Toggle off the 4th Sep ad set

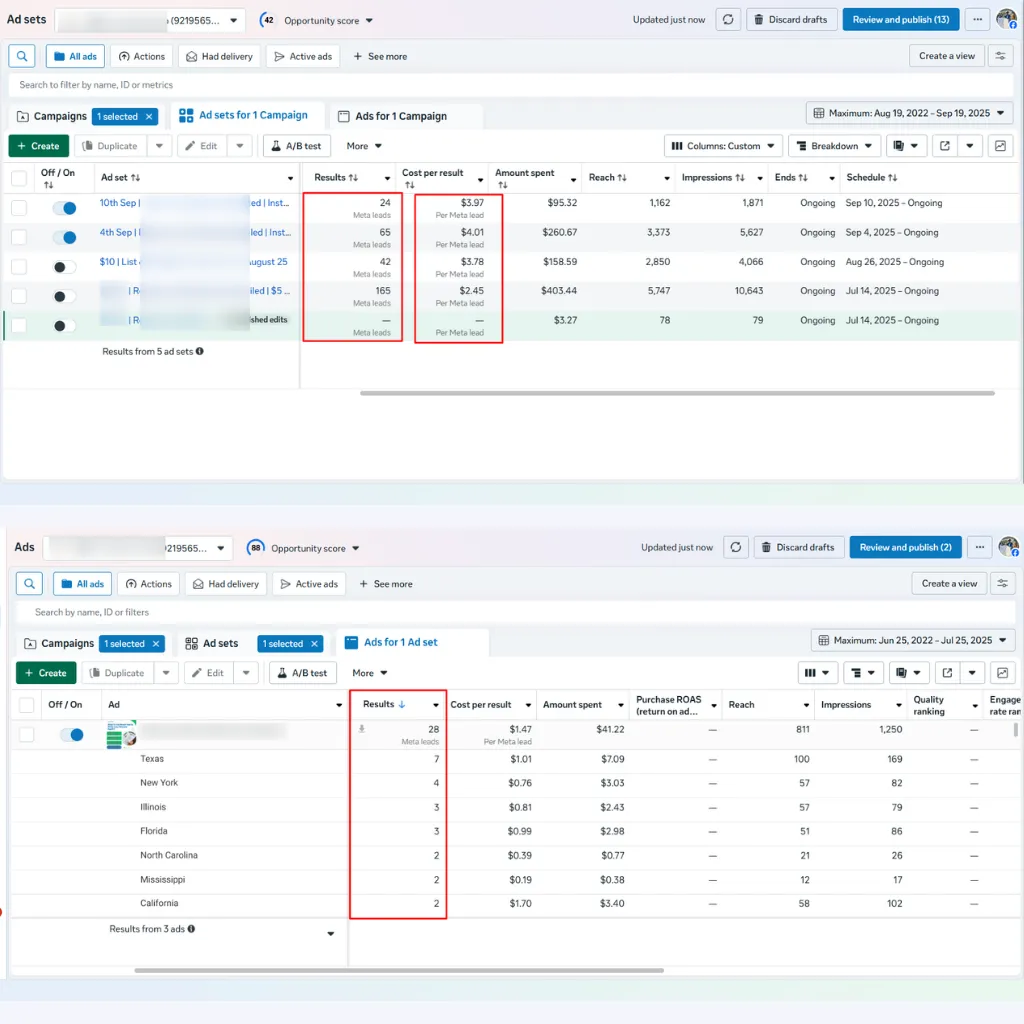[65, 238]
